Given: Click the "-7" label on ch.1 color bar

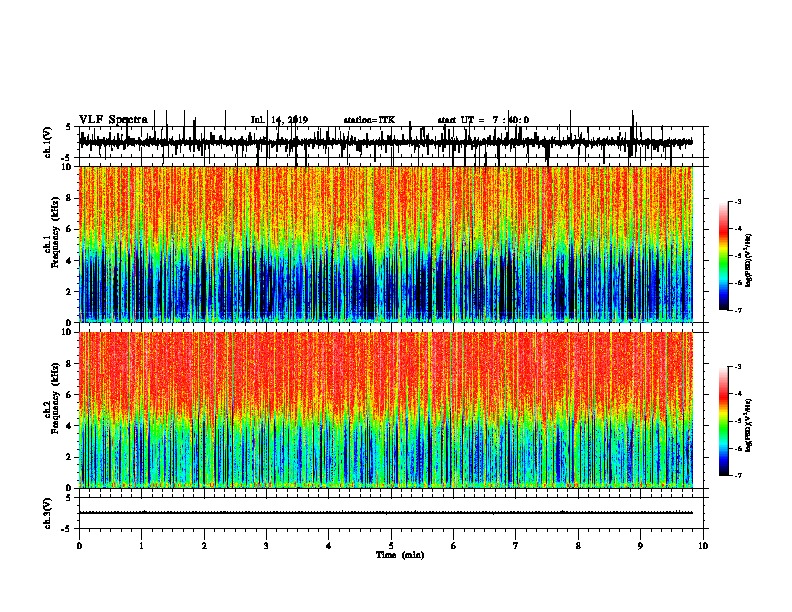Looking at the screenshot, I should [x=737, y=310].
